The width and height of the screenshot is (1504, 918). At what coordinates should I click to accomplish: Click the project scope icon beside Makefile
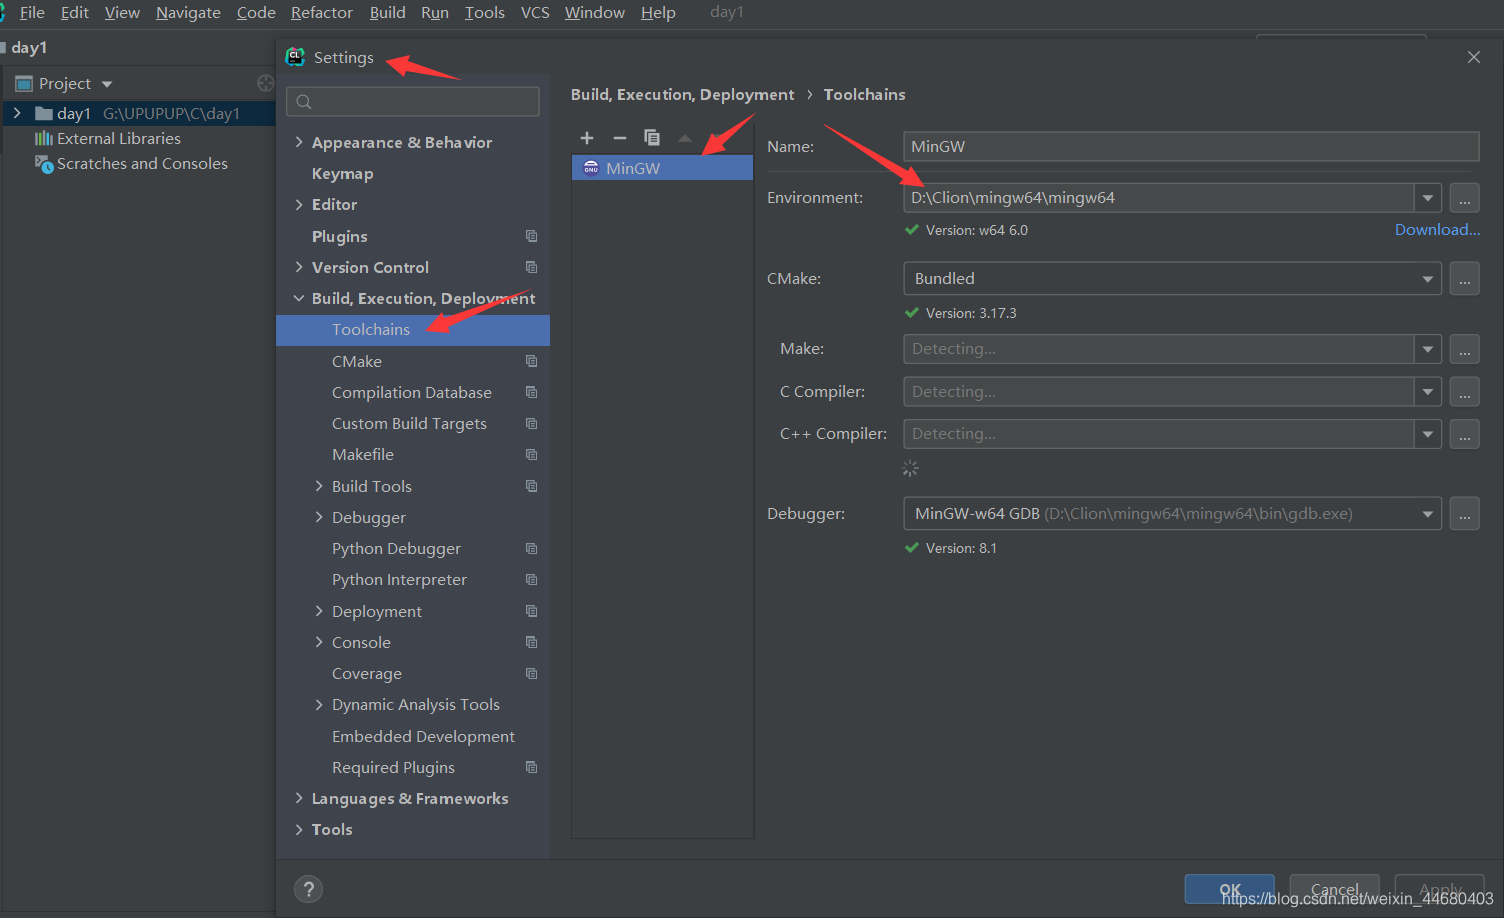click(x=532, y=454)
